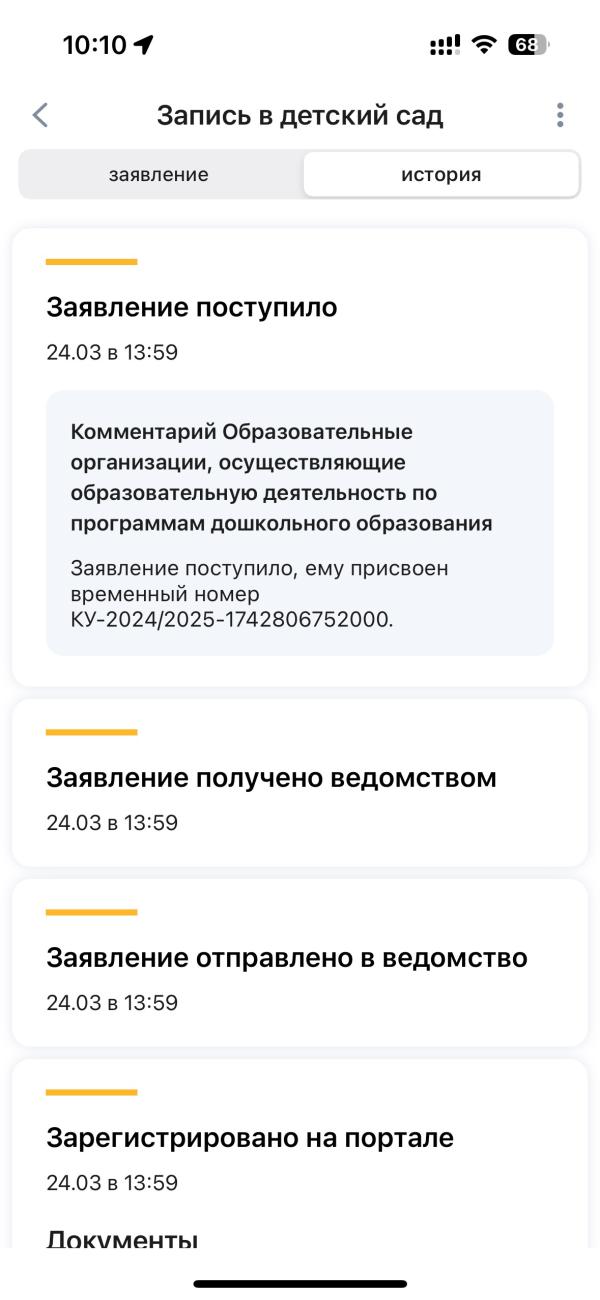Tap the Документы section heading
Image resolution: width=600 pixels, height=1300 pixels.
tap(122, 1240)
